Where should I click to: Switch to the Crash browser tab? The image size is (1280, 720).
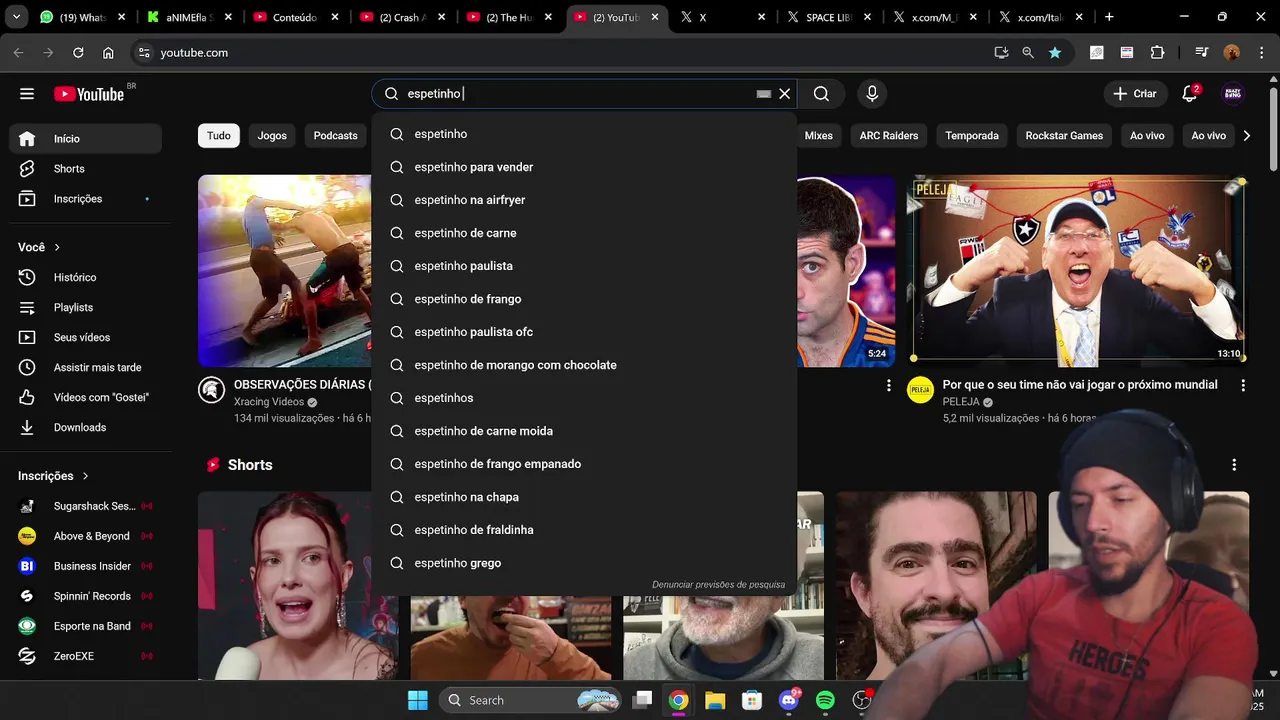click(x=405, y=17)
